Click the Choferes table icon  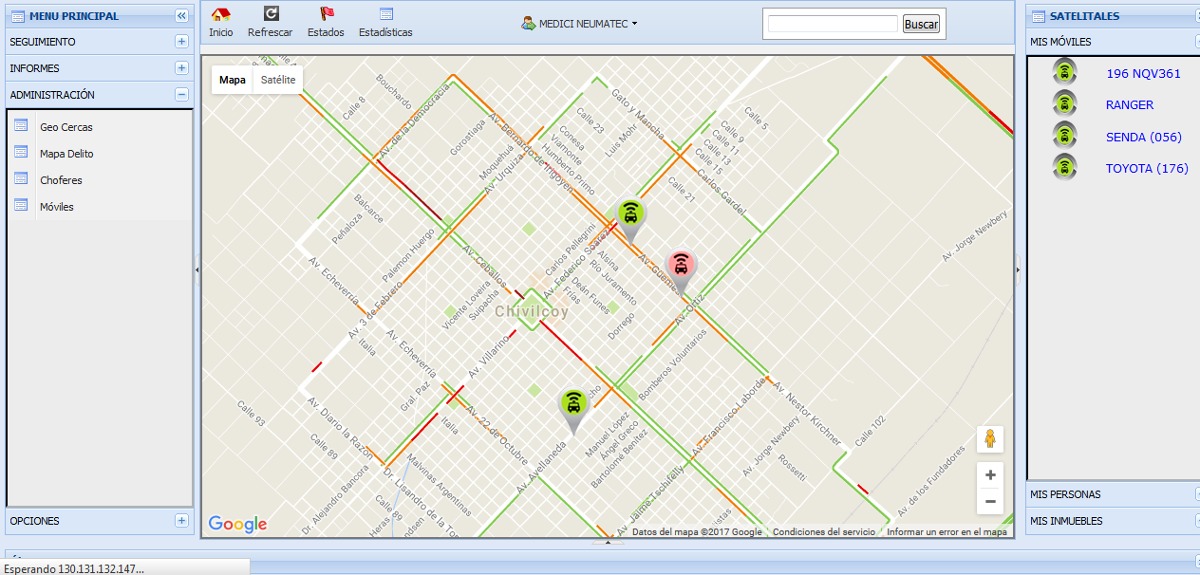click(x=21, y=178)
